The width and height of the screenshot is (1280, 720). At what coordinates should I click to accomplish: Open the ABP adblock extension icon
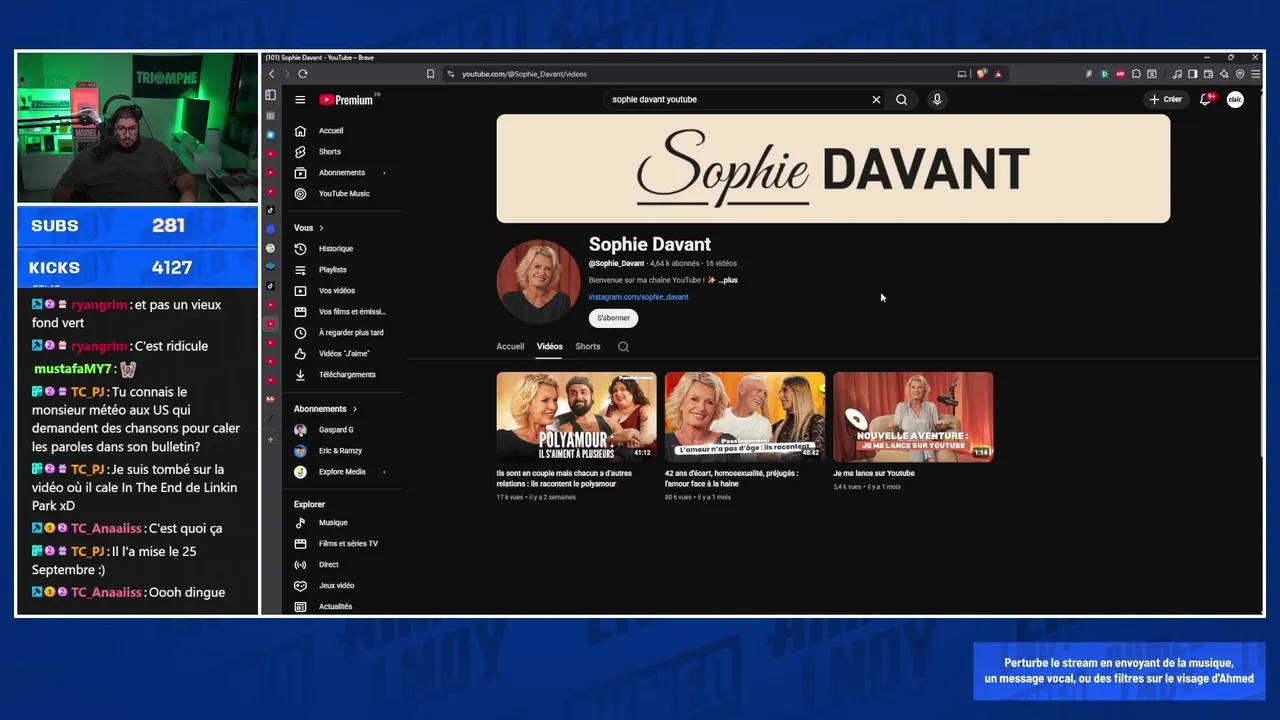[x=1120, y=74]
